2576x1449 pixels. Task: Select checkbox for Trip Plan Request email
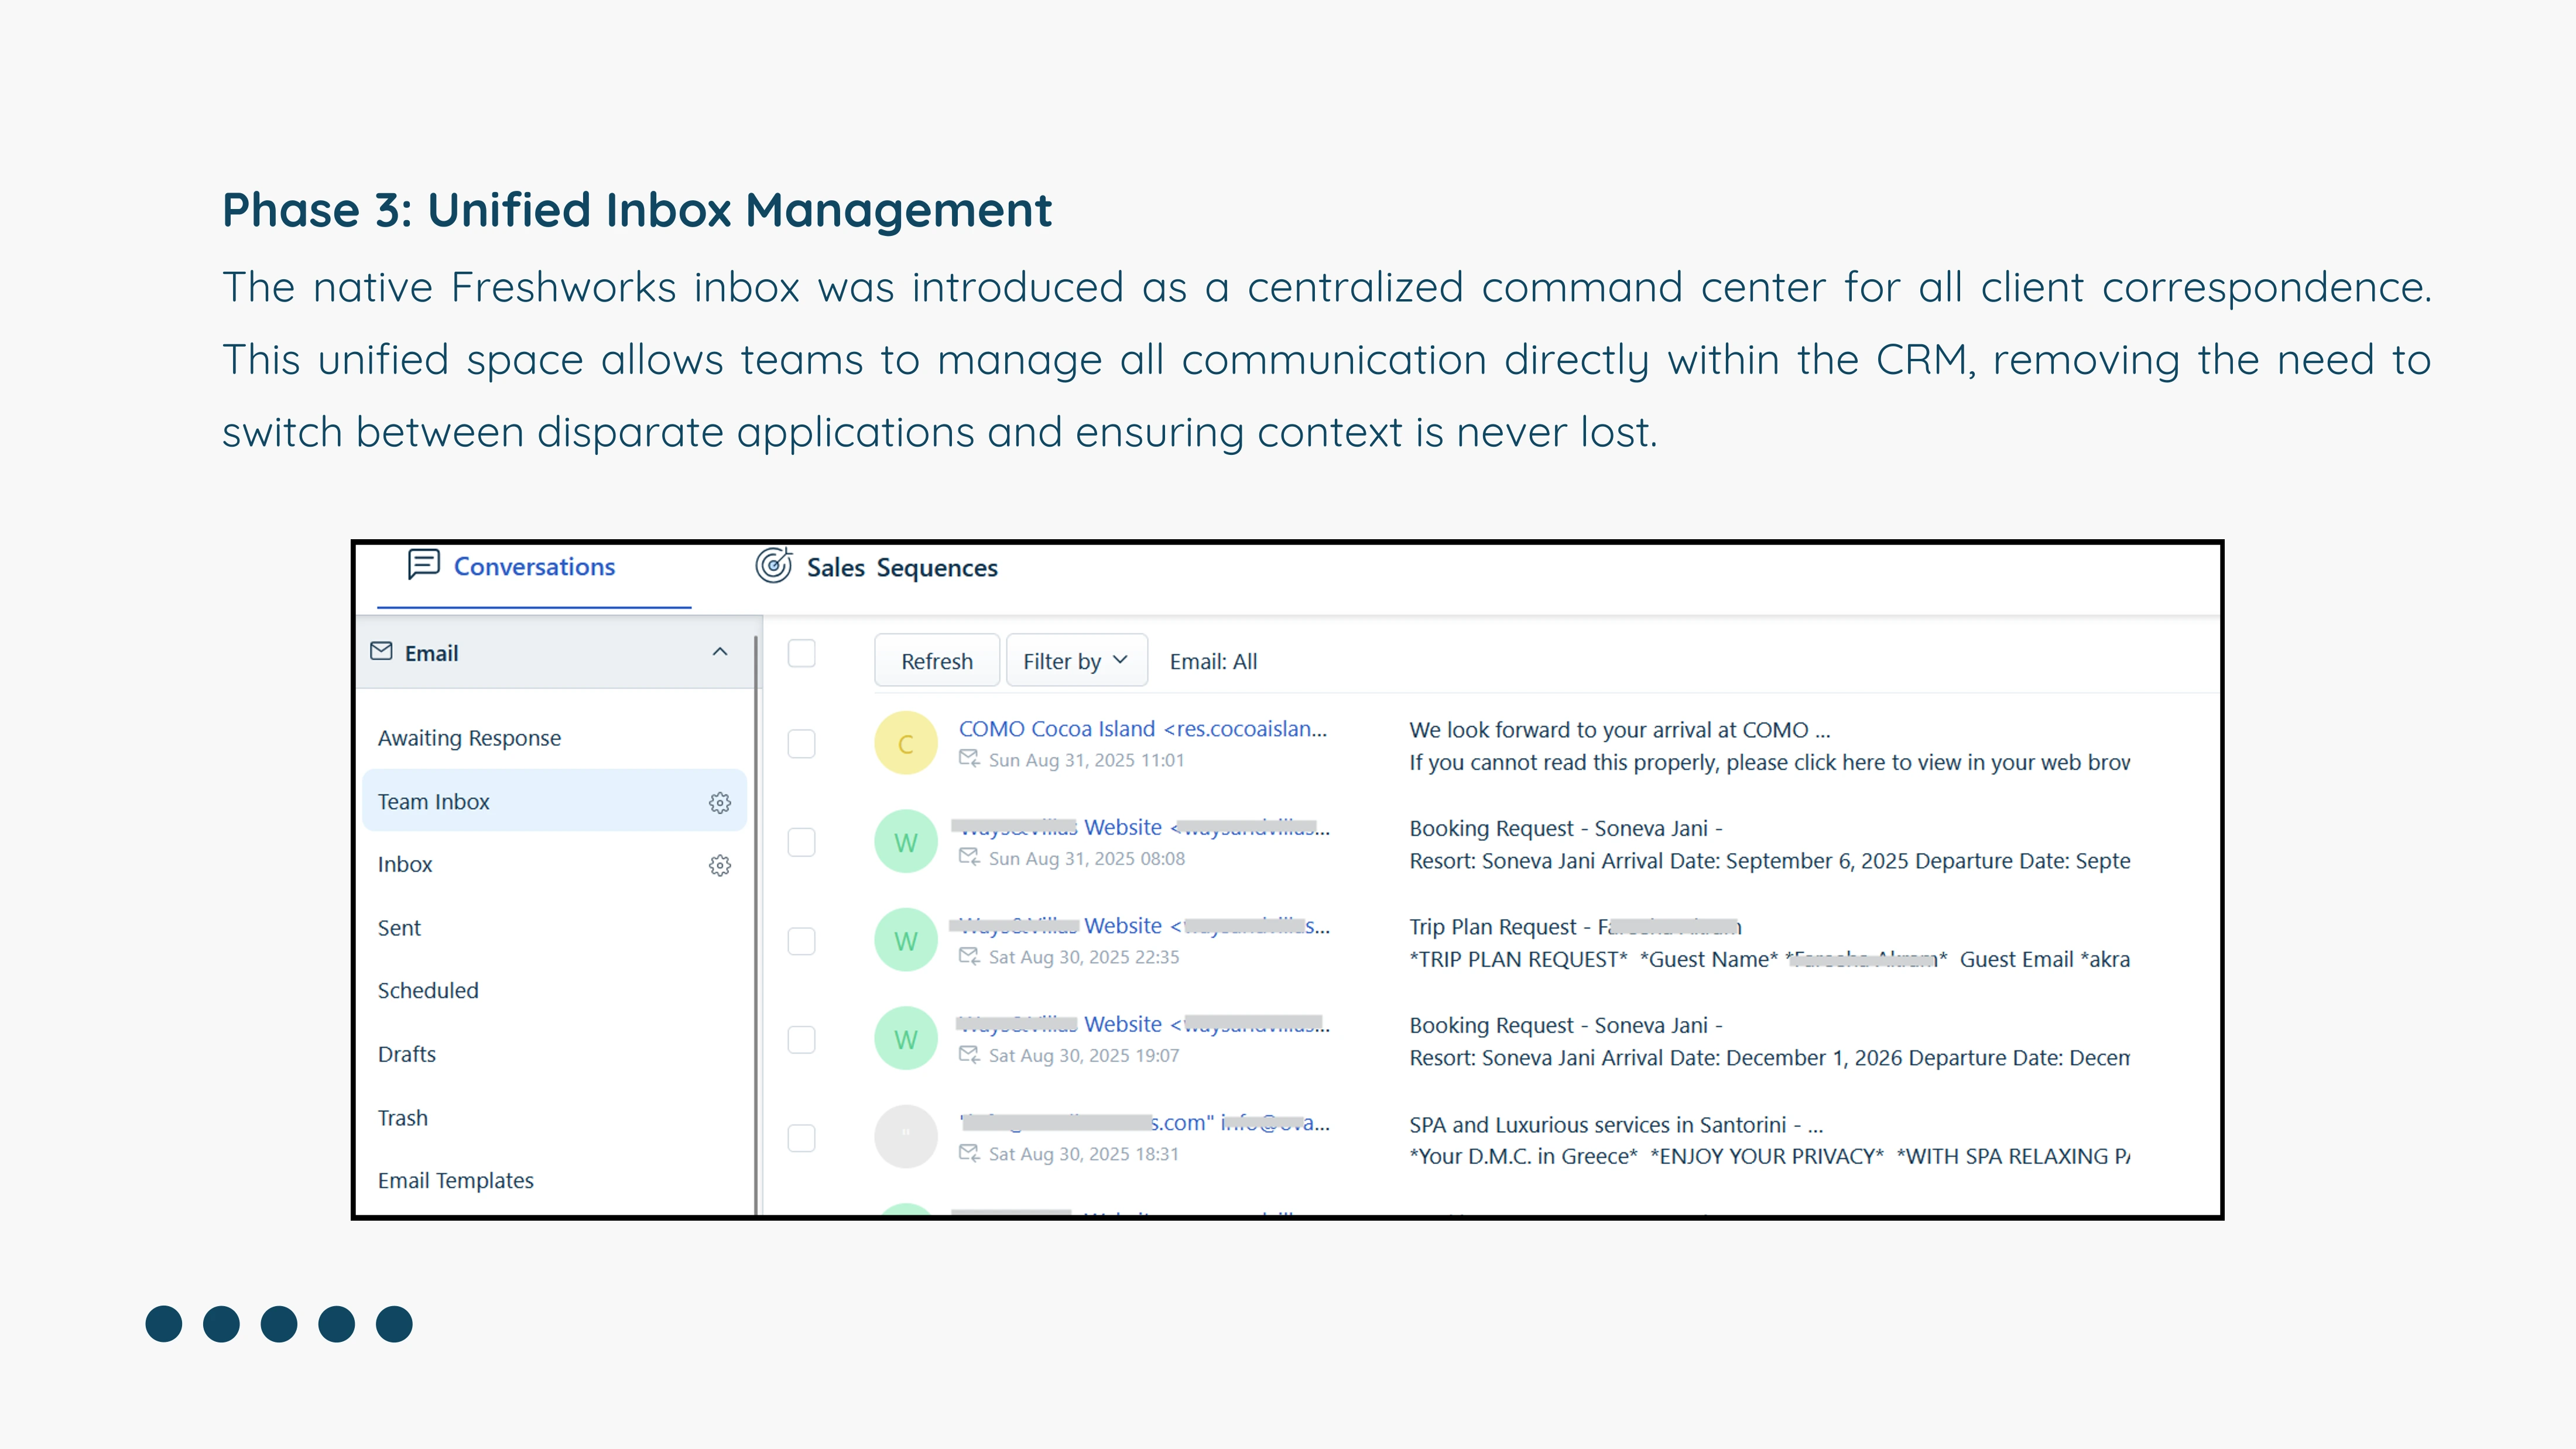(801, 941)
